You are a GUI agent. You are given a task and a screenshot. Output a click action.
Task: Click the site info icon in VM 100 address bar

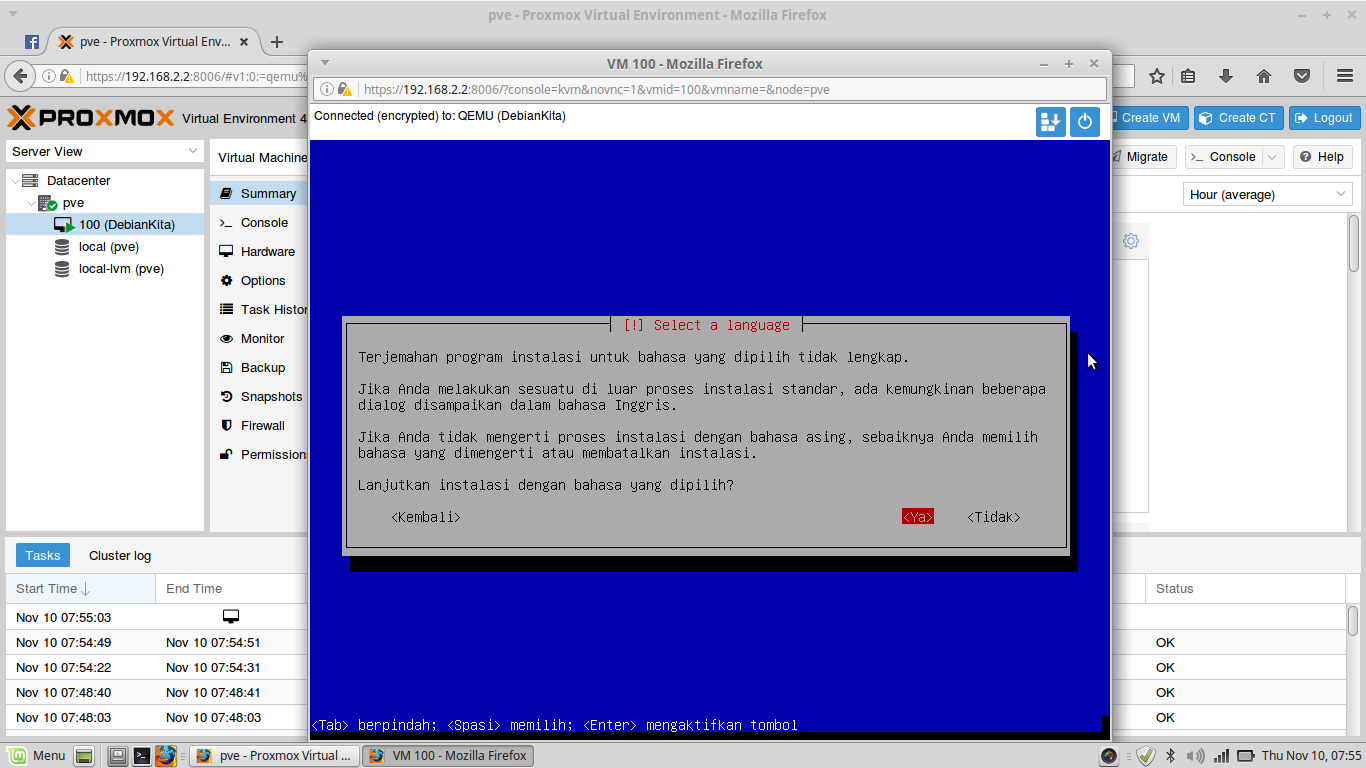327,89
